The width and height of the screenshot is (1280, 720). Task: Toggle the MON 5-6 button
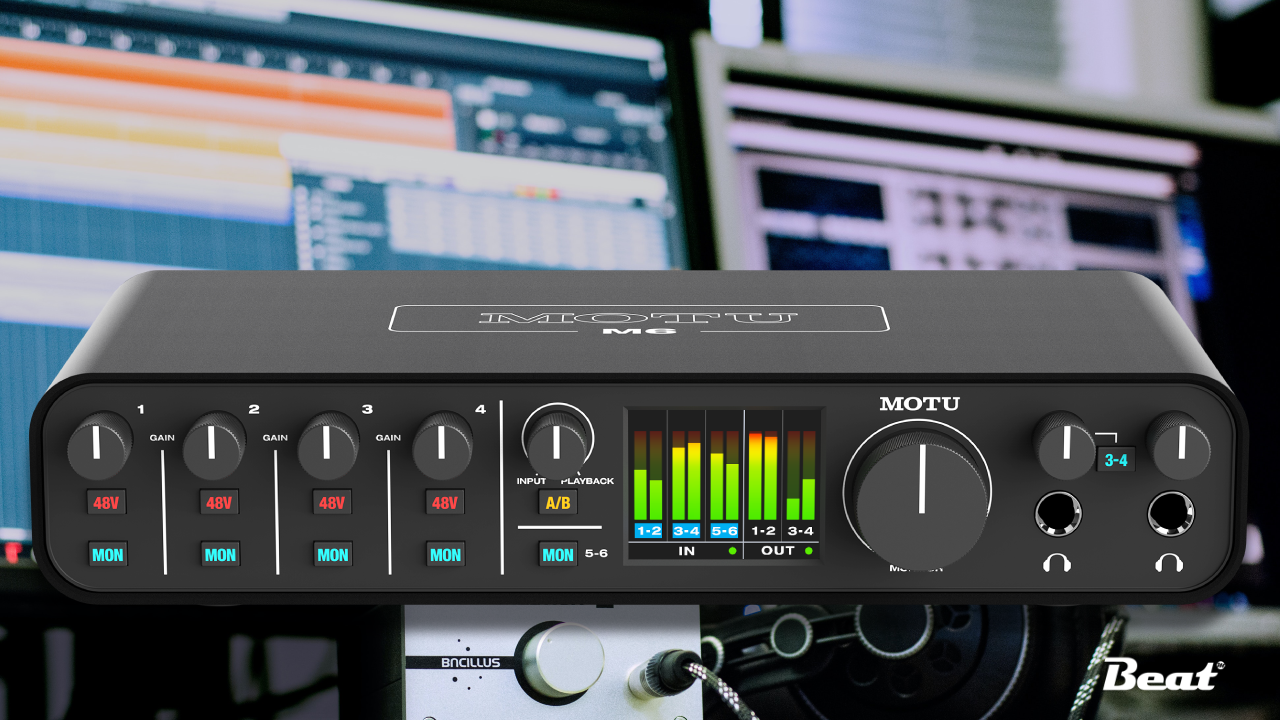coord(558,555)
